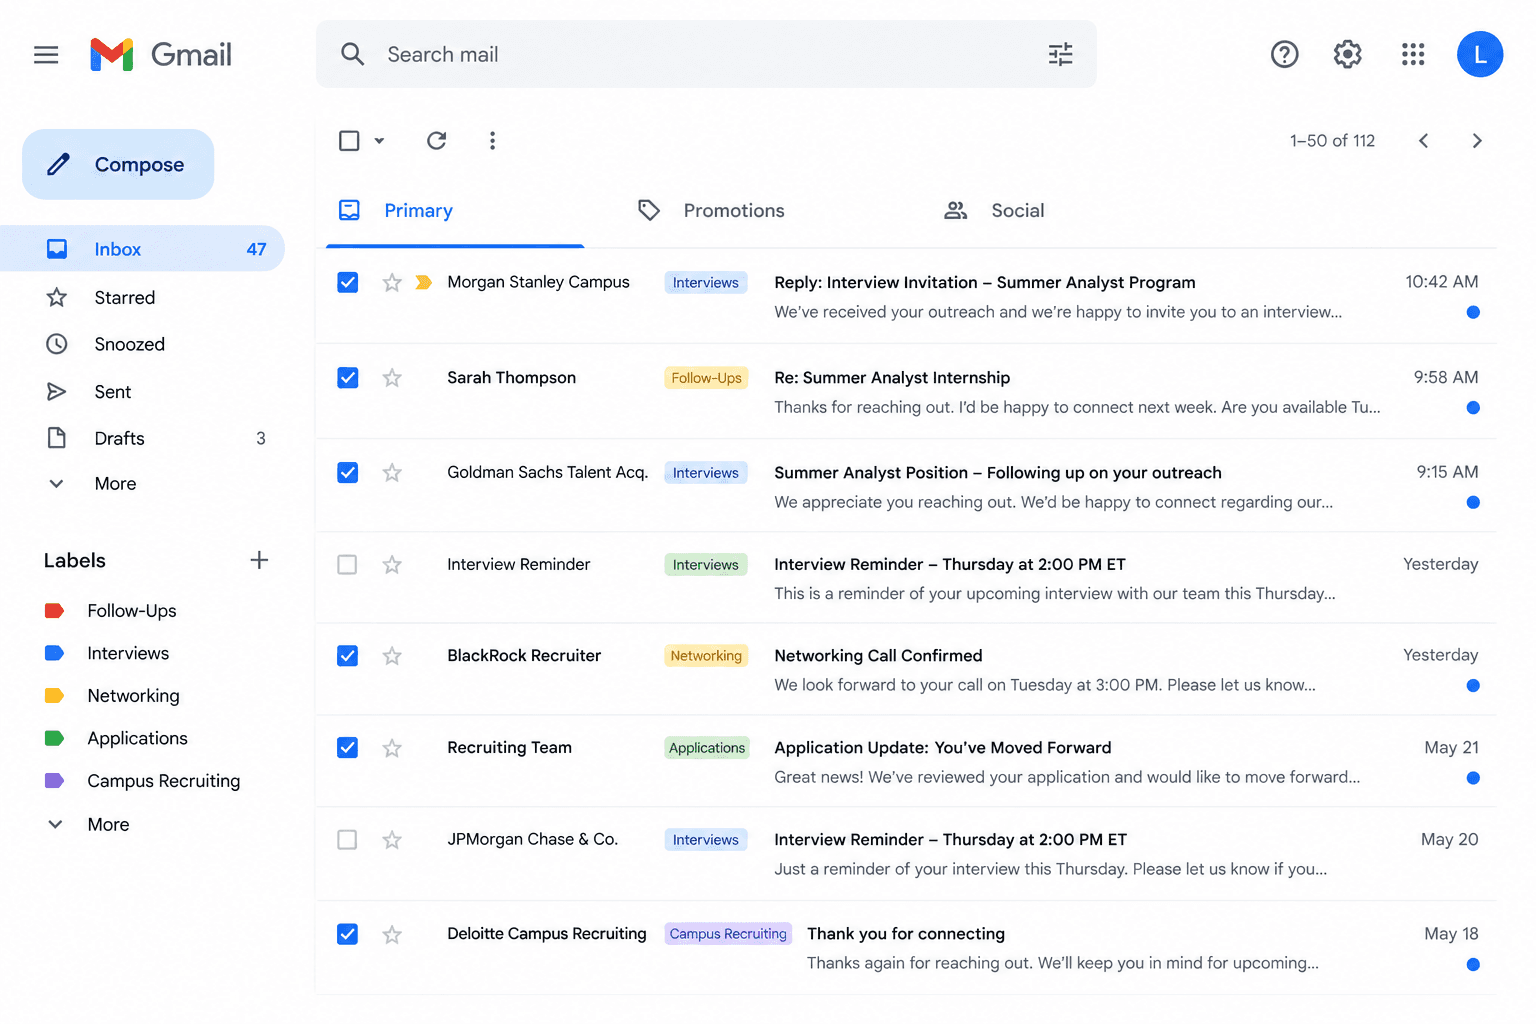This screenshot has height=1024, width=1536.
Task: Click the Campus Recruiting tag on Deloitte email
Action: (x=728, y=934)
